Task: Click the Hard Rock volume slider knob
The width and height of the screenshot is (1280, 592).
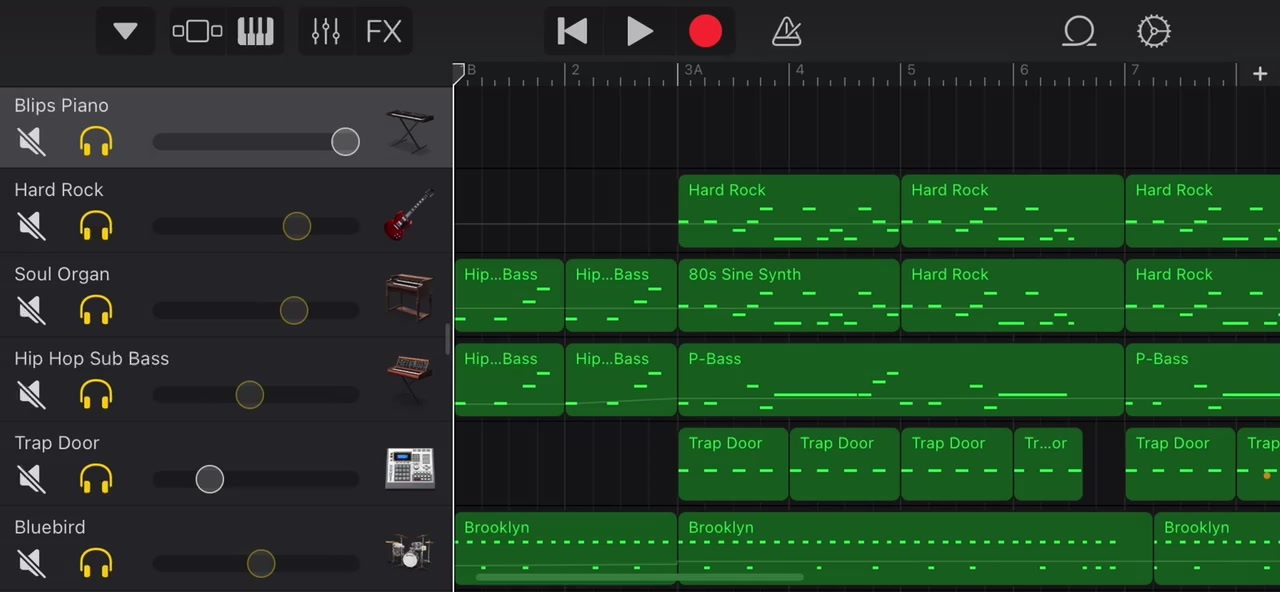Action: (x=297, y=226)
